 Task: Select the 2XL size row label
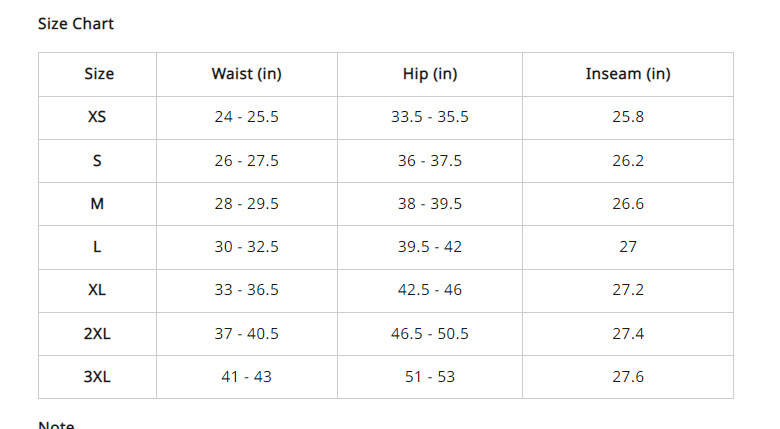point(97,334)
